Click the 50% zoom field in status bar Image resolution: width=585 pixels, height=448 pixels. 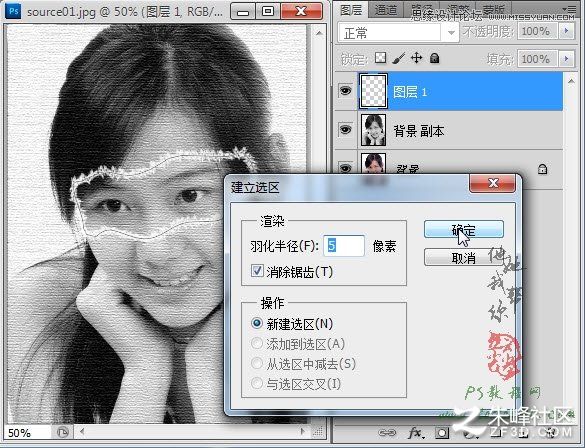(27, 433)
